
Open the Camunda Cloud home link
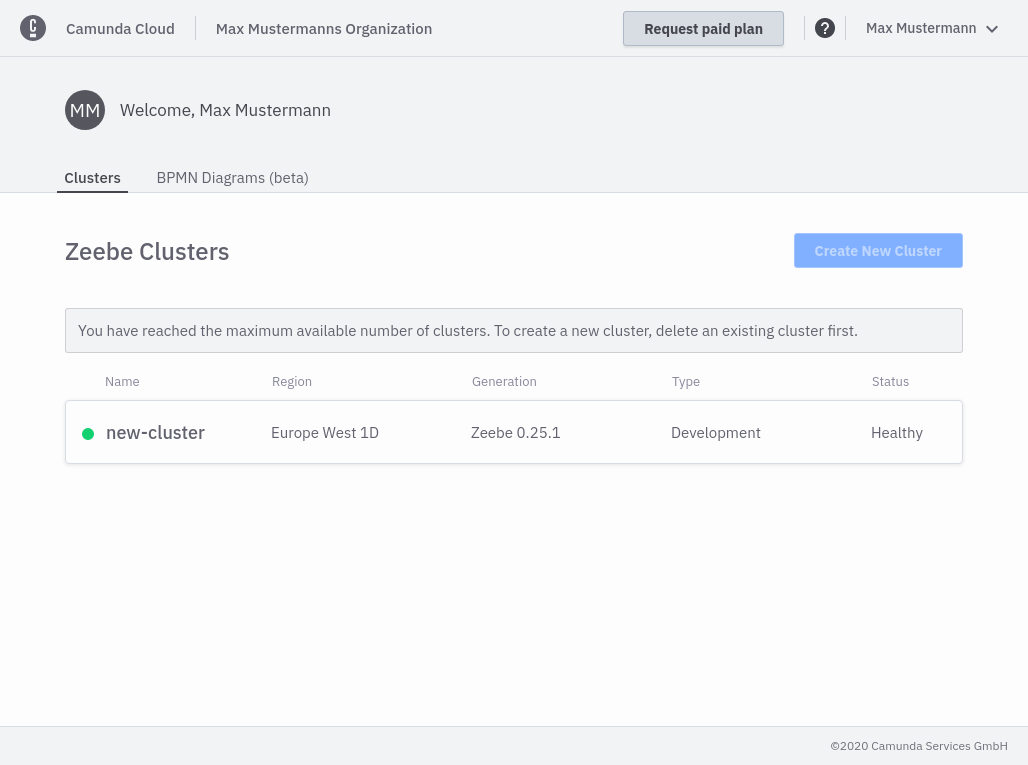(120, 29)
